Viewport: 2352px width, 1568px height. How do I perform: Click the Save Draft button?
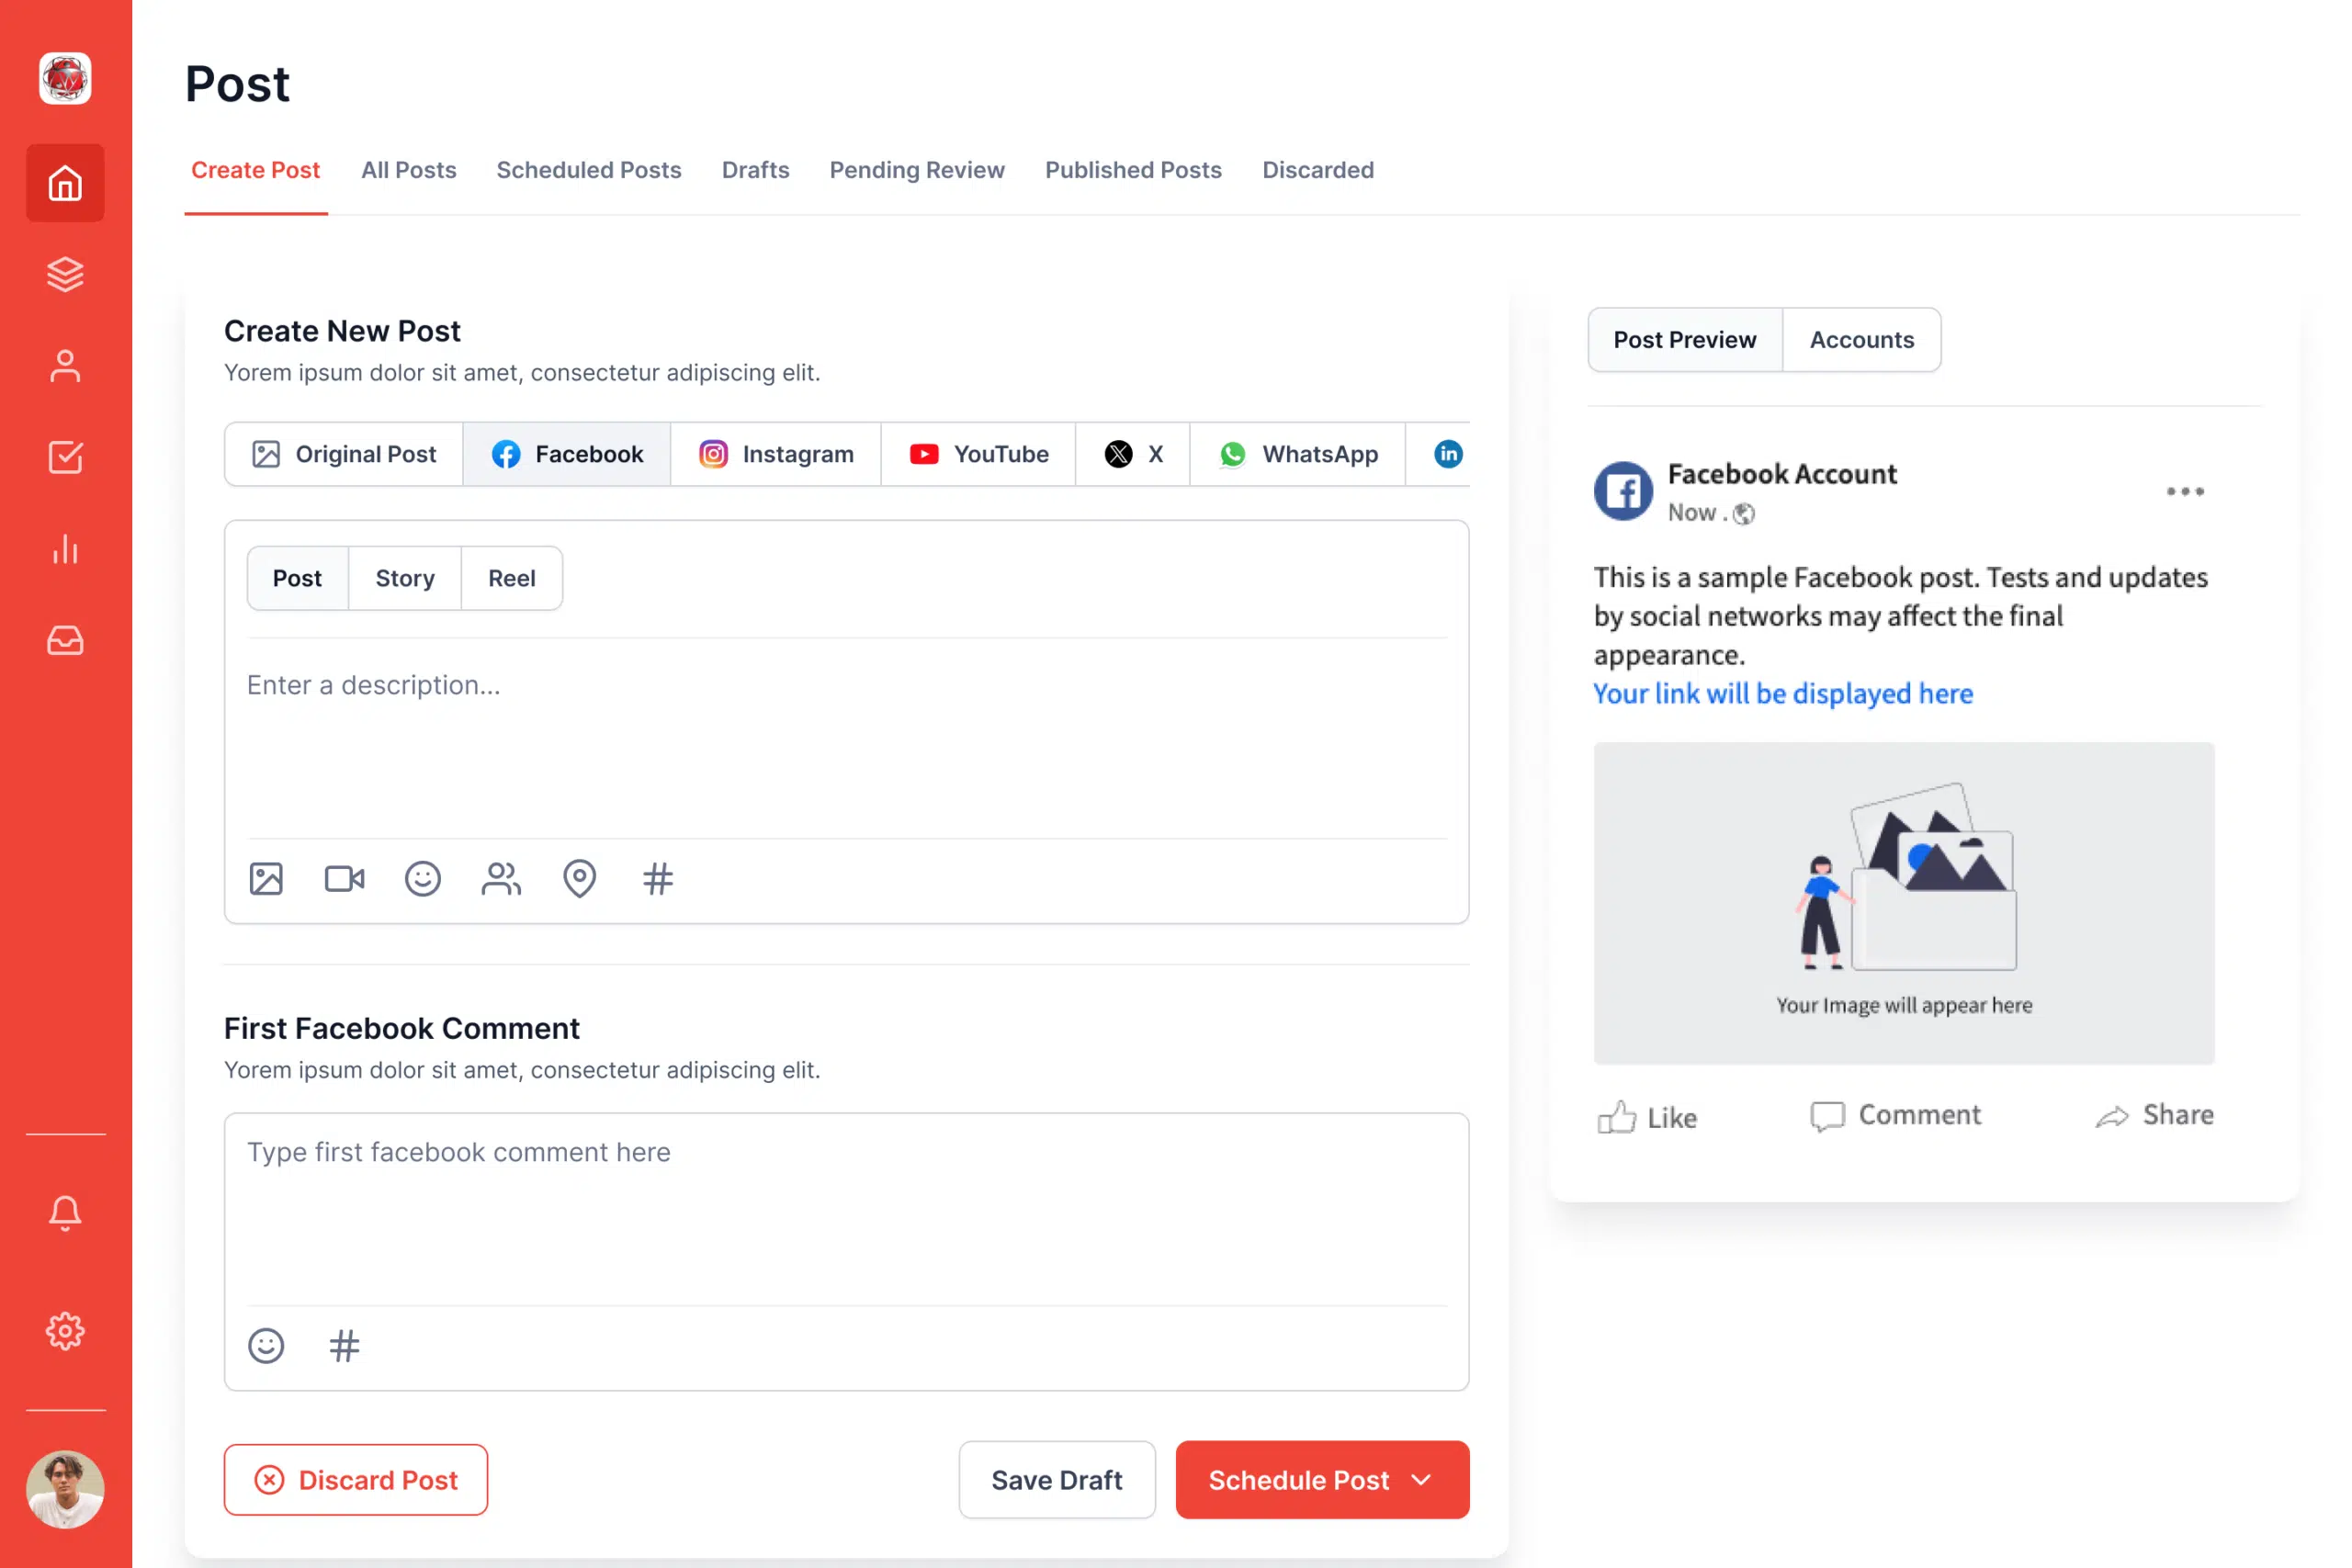click(x=1056, y=1480)
